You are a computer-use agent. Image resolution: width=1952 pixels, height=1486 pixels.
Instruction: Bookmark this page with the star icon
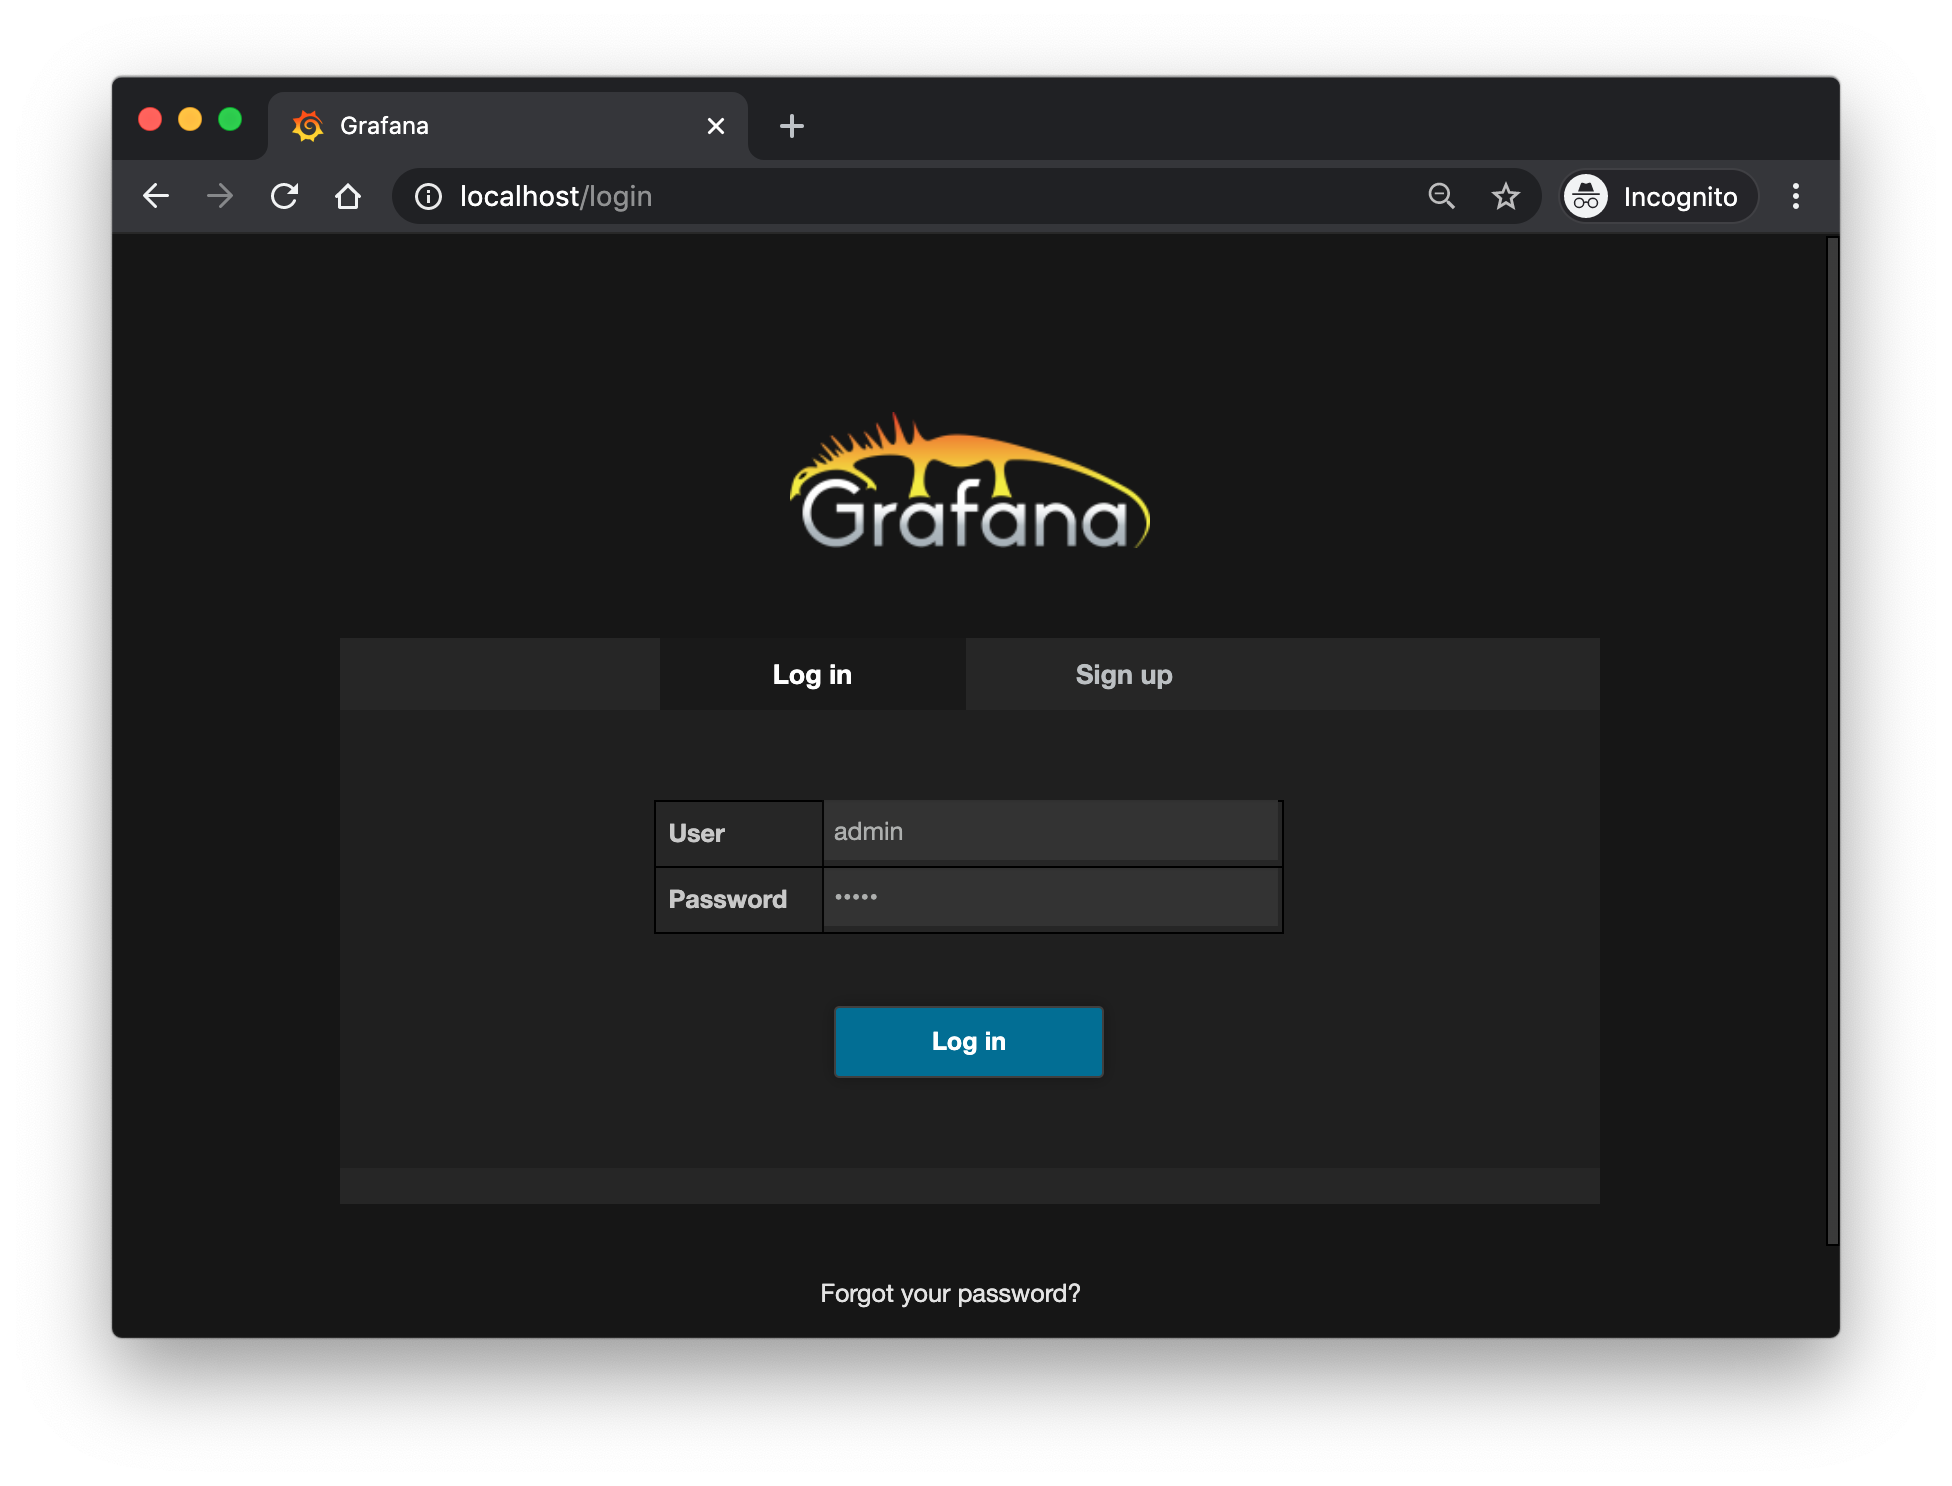click(x=1506, y=196)
